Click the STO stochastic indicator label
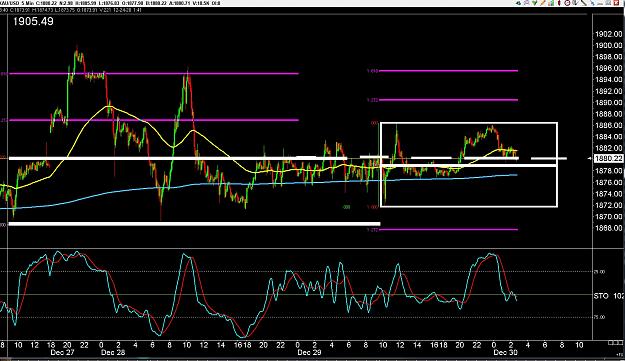This screenshot has height=361, width=625. pos(601,296)
